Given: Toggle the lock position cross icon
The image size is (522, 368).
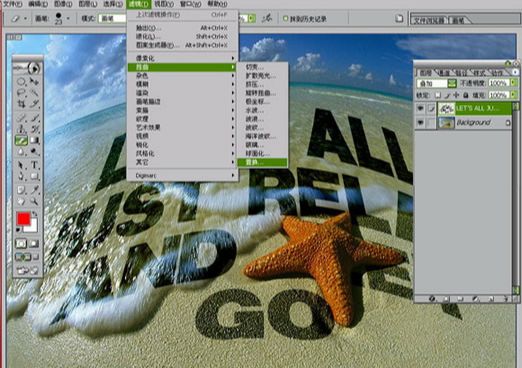Looking at the screenshot, I should [x=456, y=95].
